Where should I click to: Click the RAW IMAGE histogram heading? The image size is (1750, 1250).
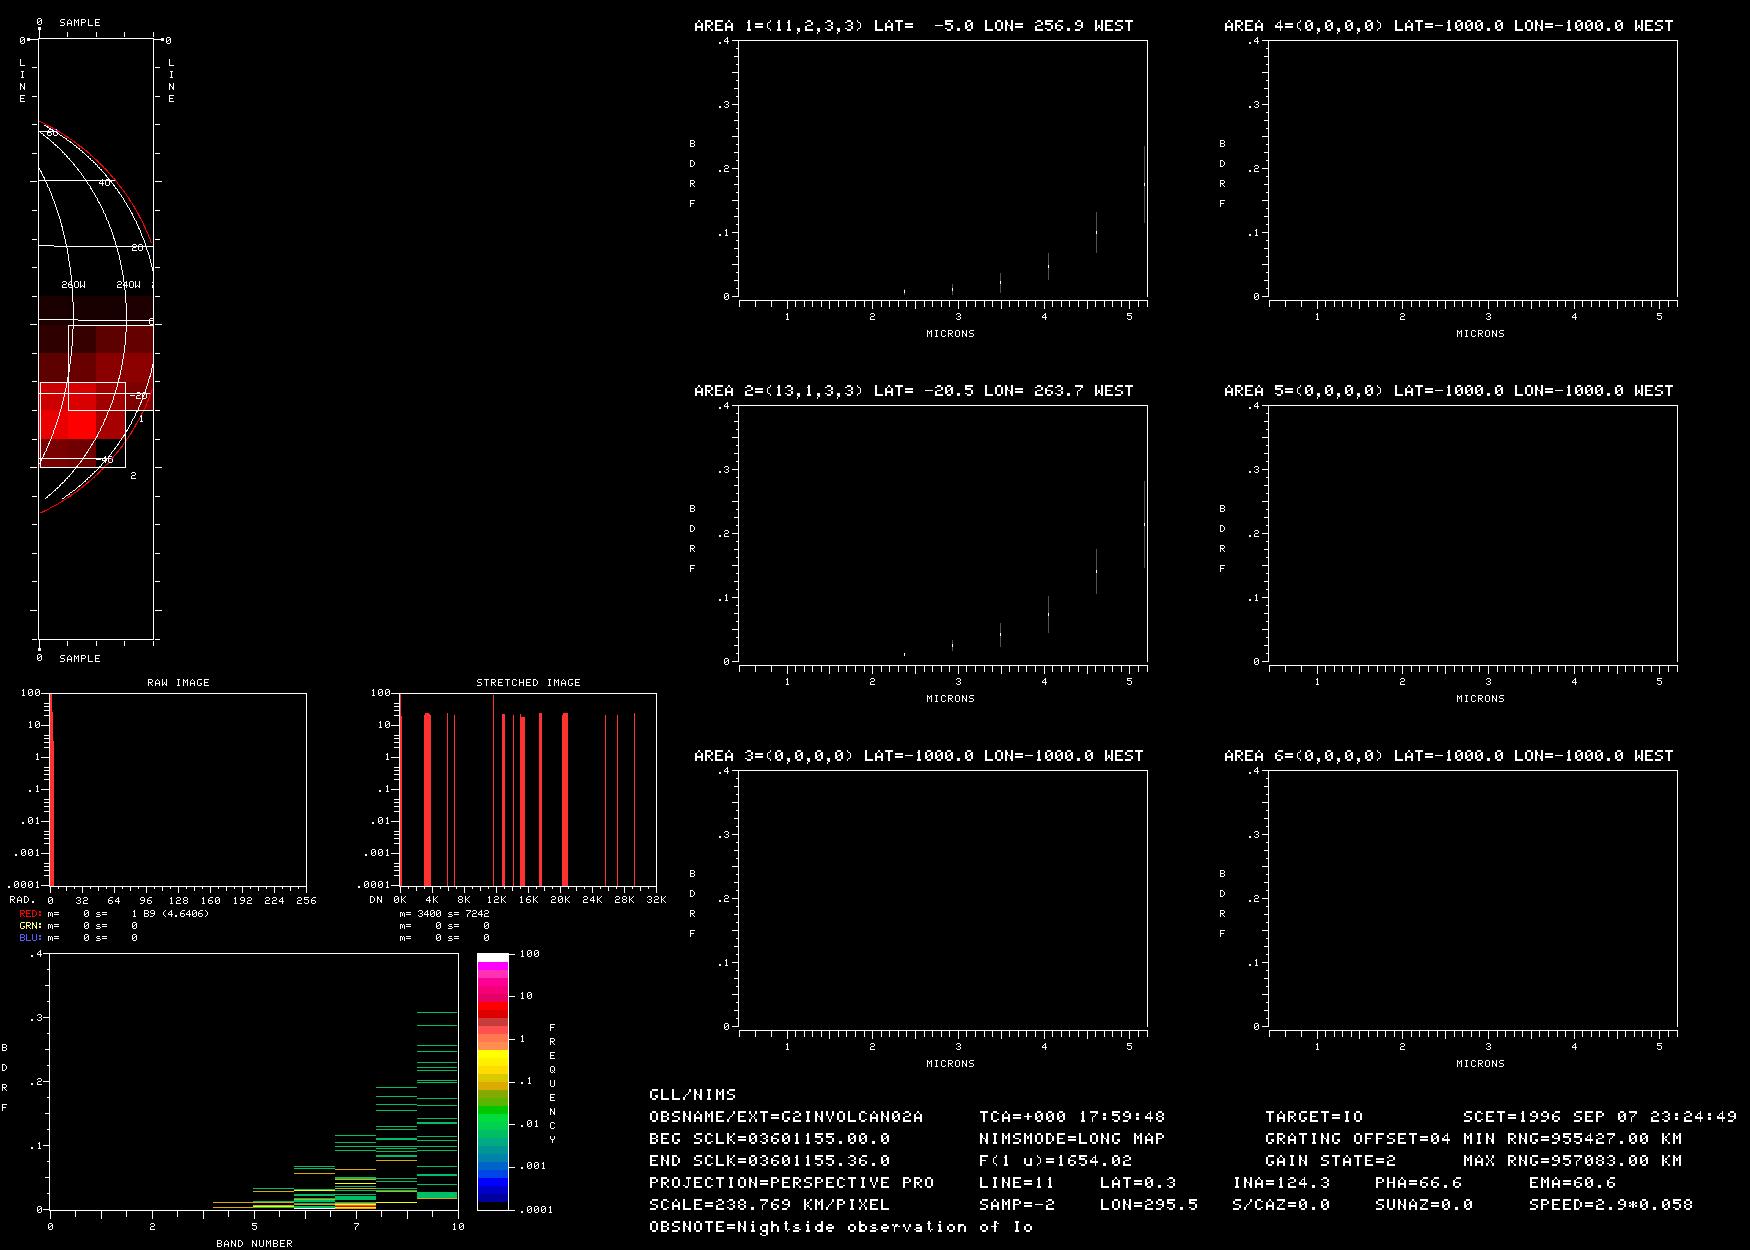point(178,683)
